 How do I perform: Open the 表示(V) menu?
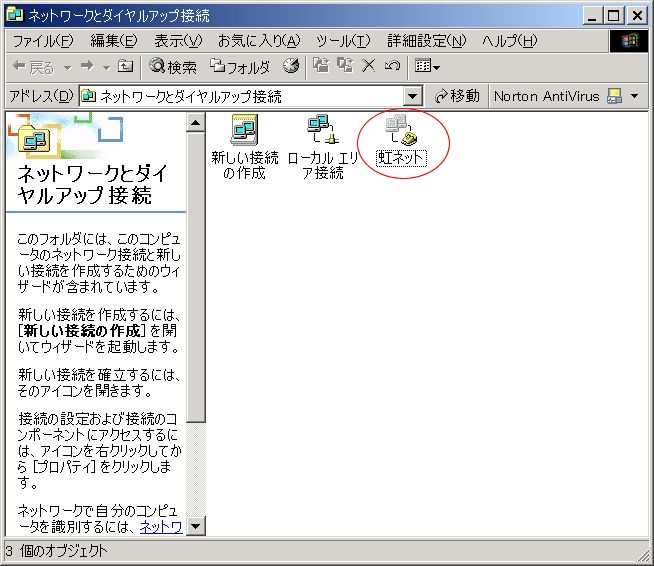[178, 41]
